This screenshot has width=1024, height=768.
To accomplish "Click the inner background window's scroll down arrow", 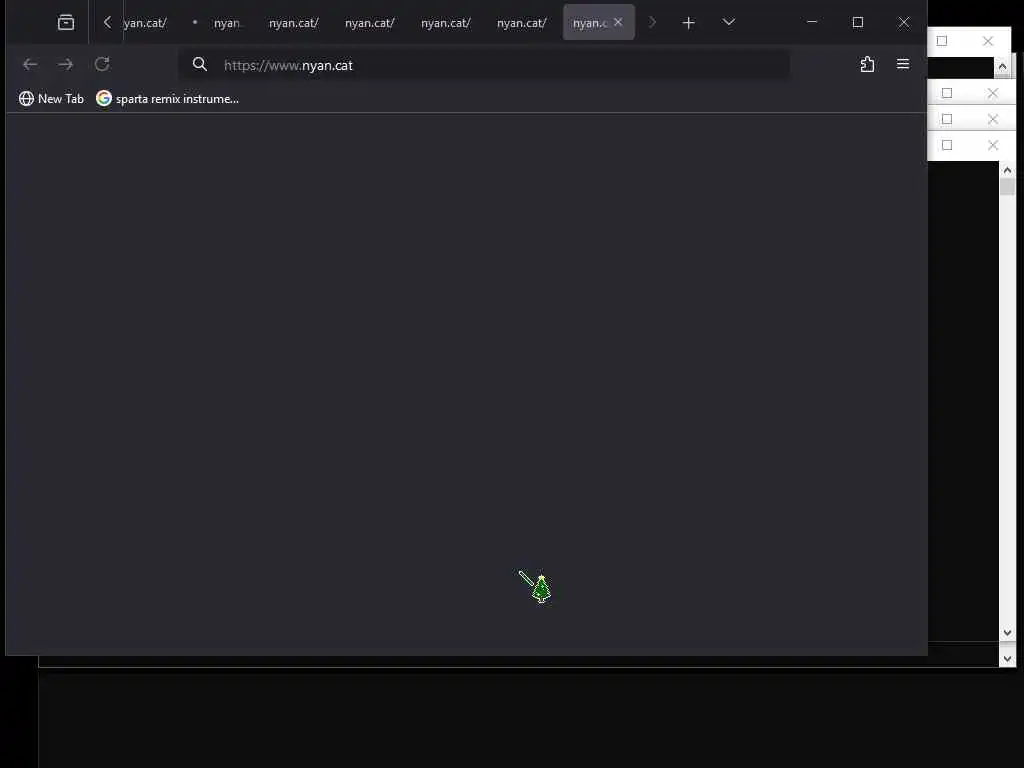I will pyautogui.click(x=1007, y=632).
